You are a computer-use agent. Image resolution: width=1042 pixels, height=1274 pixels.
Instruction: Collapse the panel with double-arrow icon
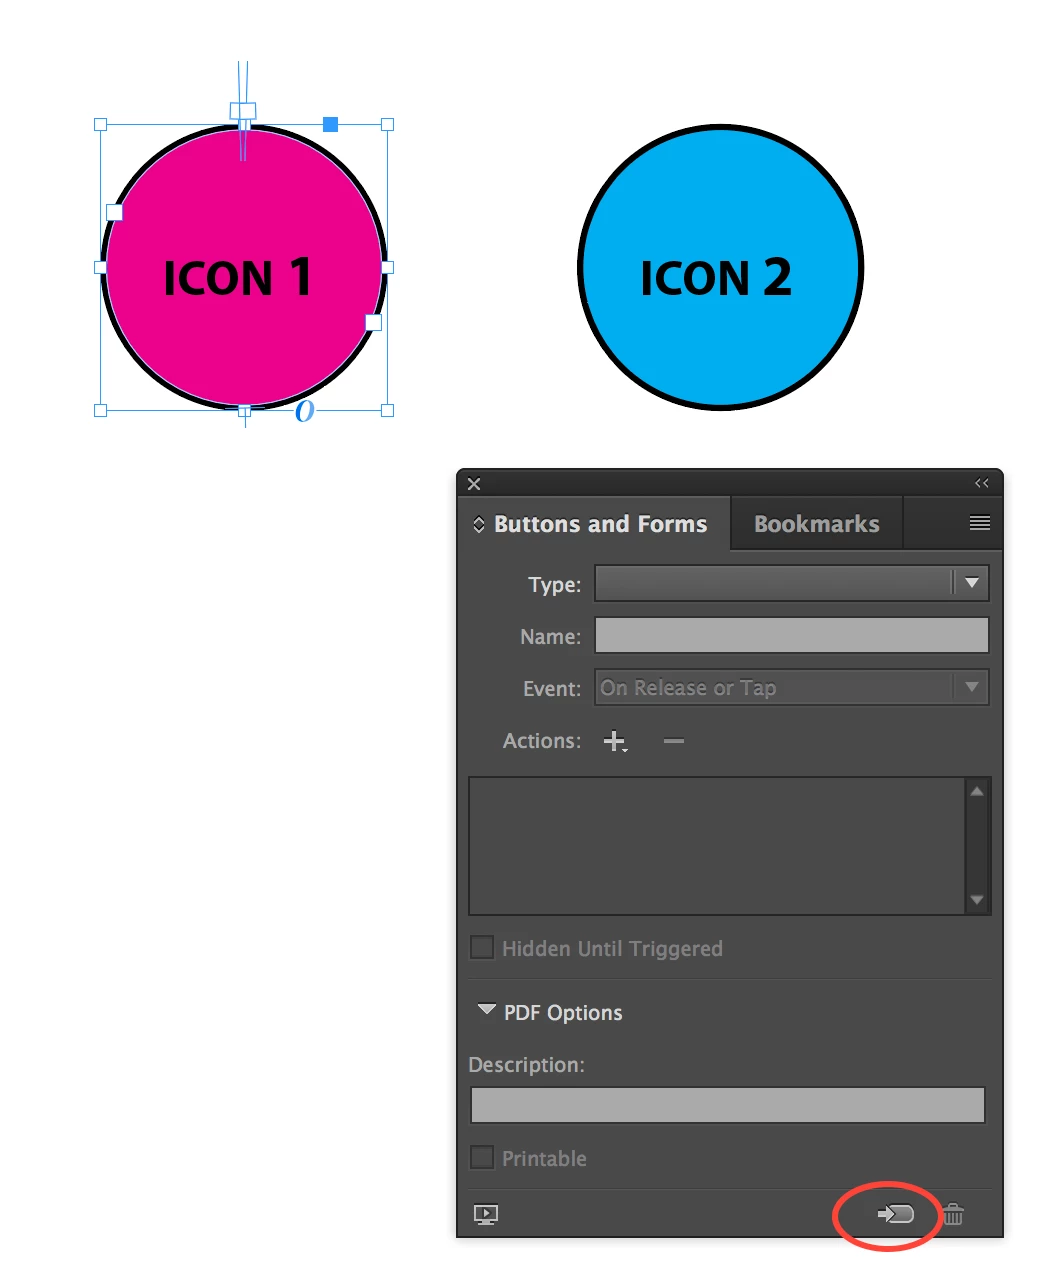point(982,483)
